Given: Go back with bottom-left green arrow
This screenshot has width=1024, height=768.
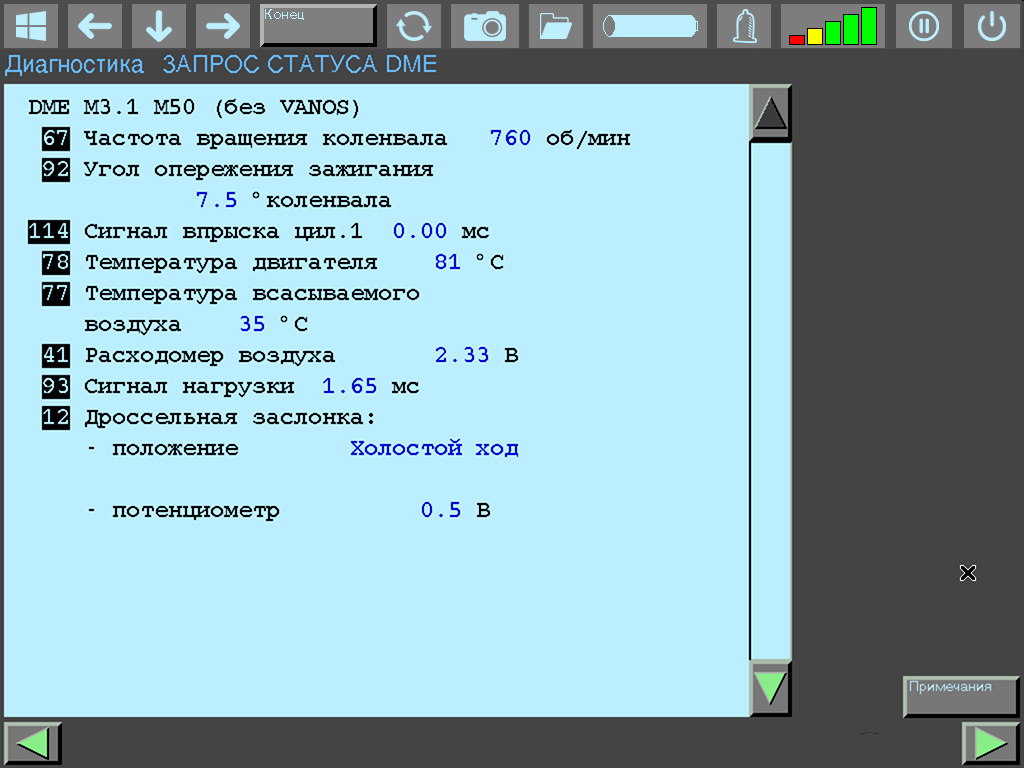Looking at the screenshot, I should pyautogui.click(x=33, y=743).
